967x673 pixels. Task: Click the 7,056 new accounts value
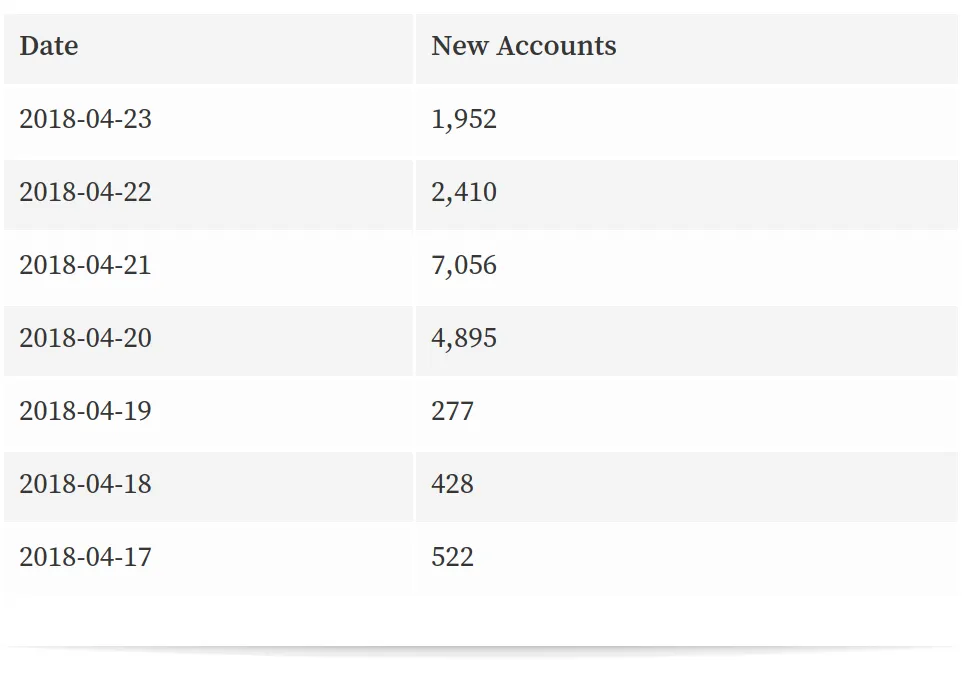pos(464,266)
